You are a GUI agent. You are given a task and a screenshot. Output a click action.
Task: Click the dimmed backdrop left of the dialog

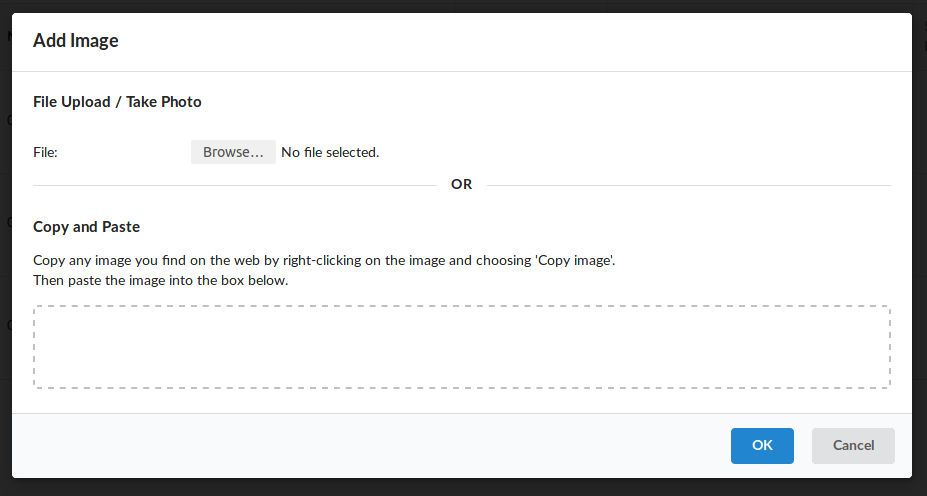[x=5, y=250]
